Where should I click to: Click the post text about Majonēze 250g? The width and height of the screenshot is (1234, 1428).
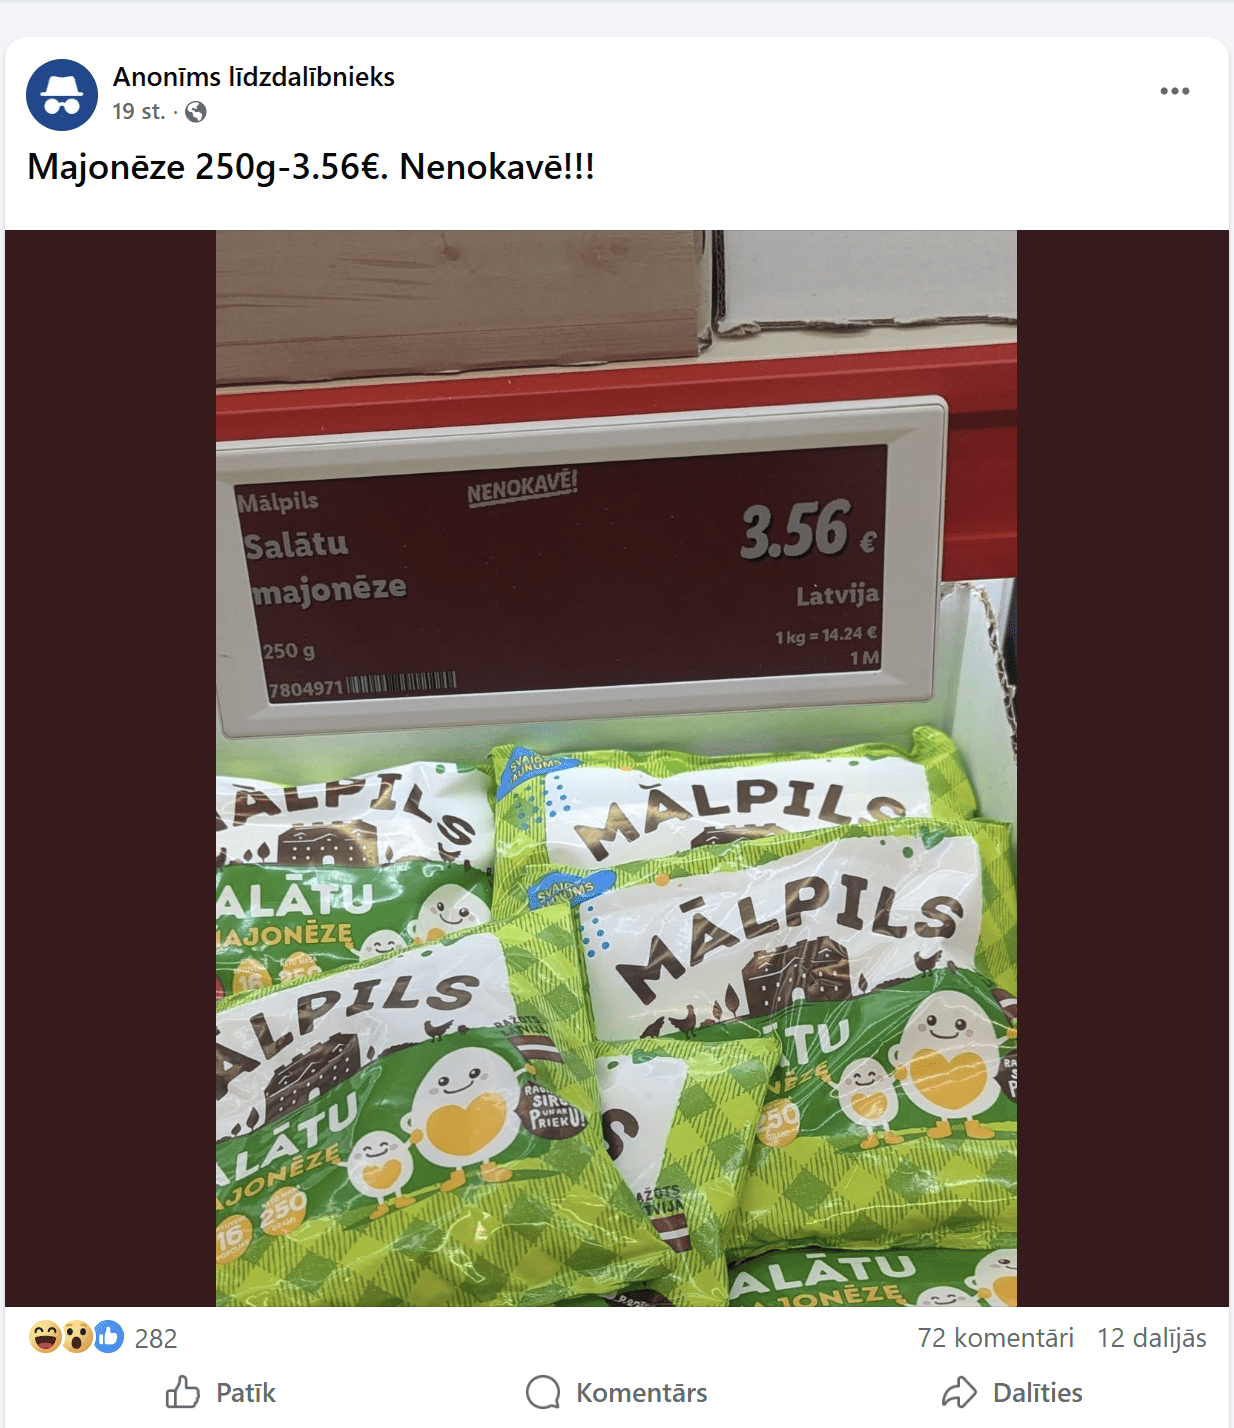(311, 166)
